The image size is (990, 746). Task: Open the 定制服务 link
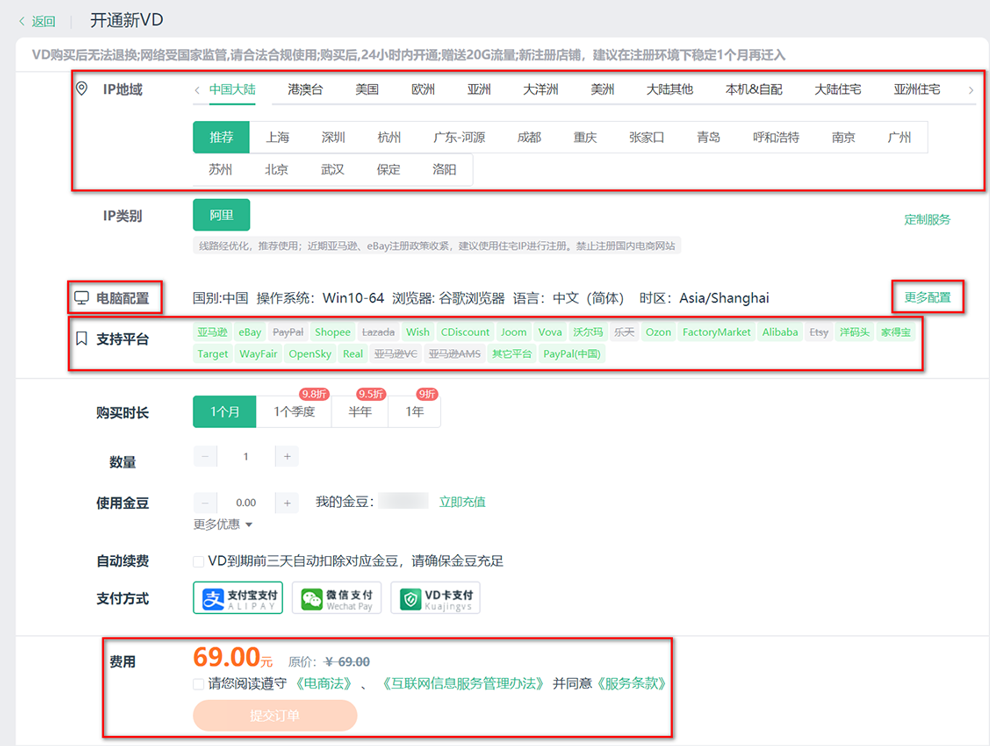tap(927, 220)
